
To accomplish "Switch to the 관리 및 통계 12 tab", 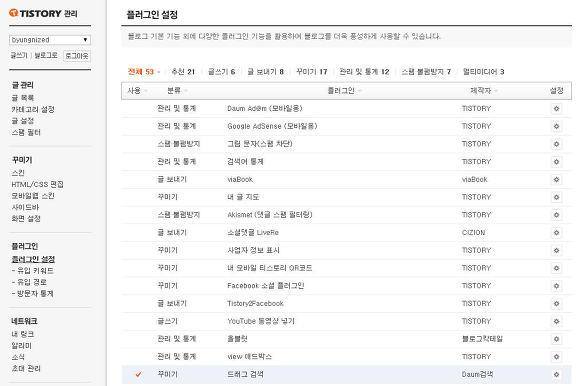I will 364,72.
